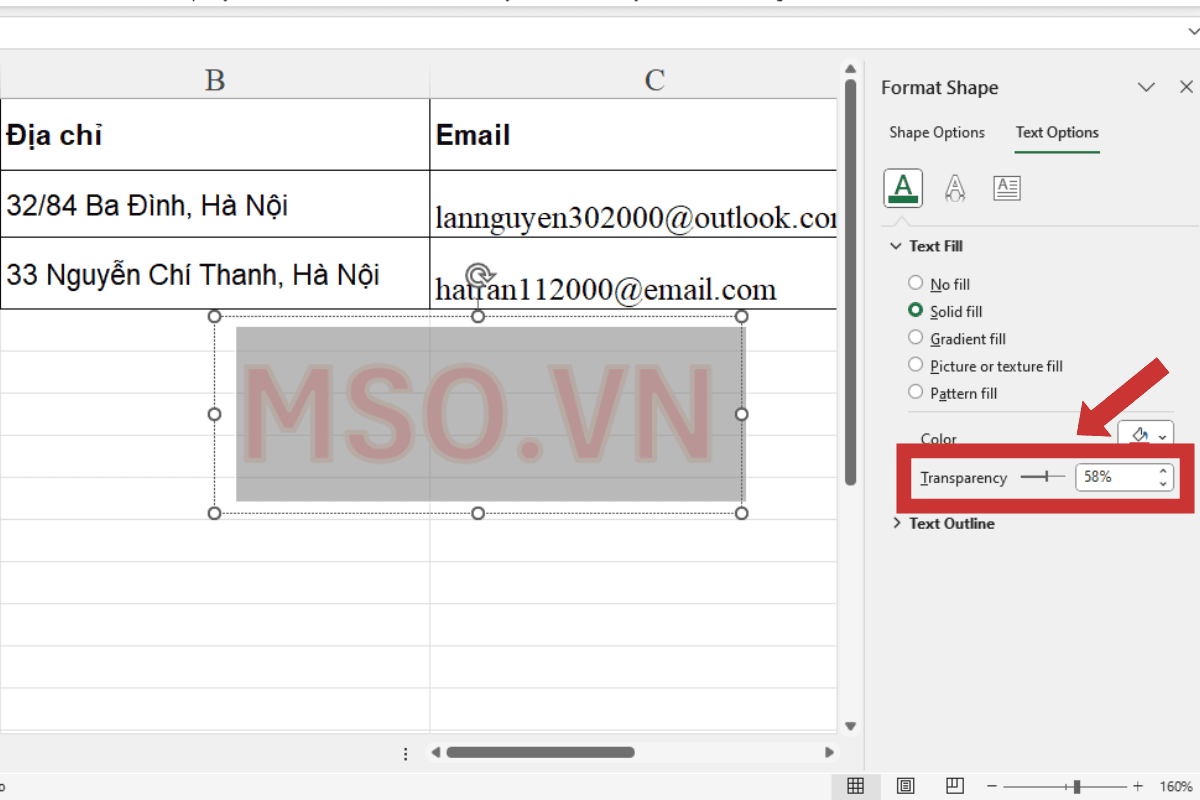Select the Text Effects icon

955,188
